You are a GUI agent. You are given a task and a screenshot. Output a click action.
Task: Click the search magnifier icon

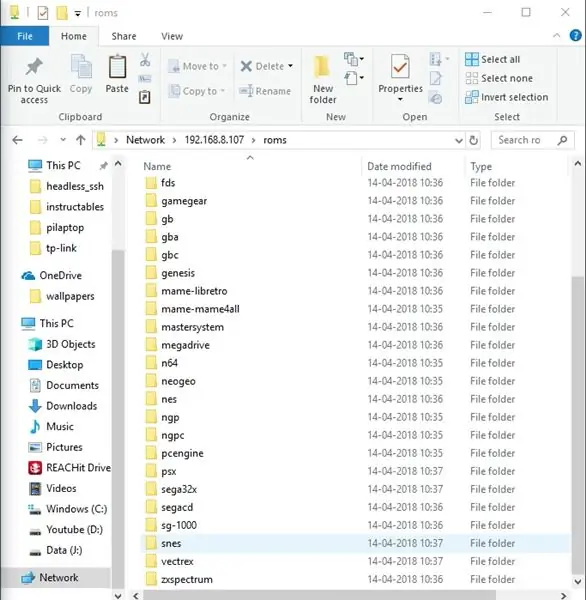click(562, 140)
